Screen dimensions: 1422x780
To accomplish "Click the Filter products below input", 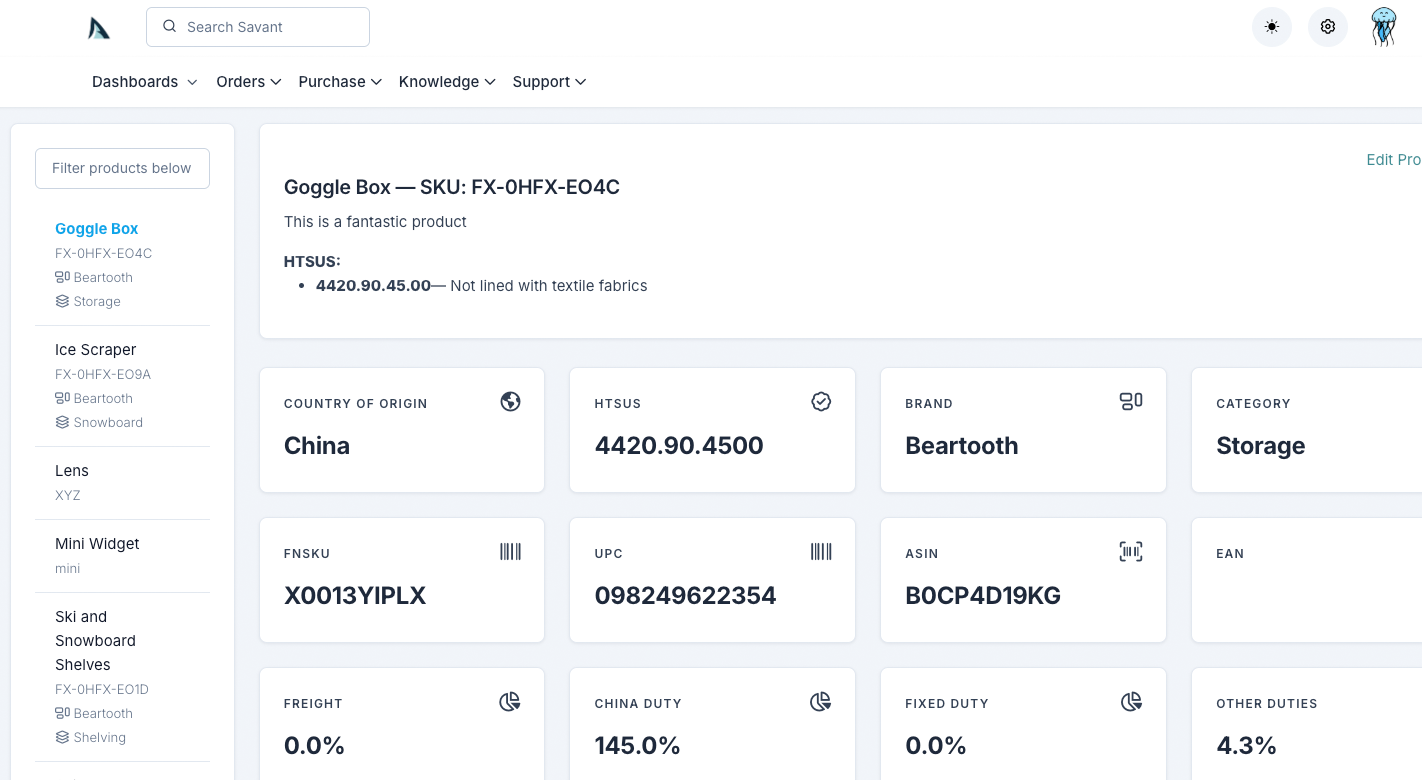I will click(122, 168).
